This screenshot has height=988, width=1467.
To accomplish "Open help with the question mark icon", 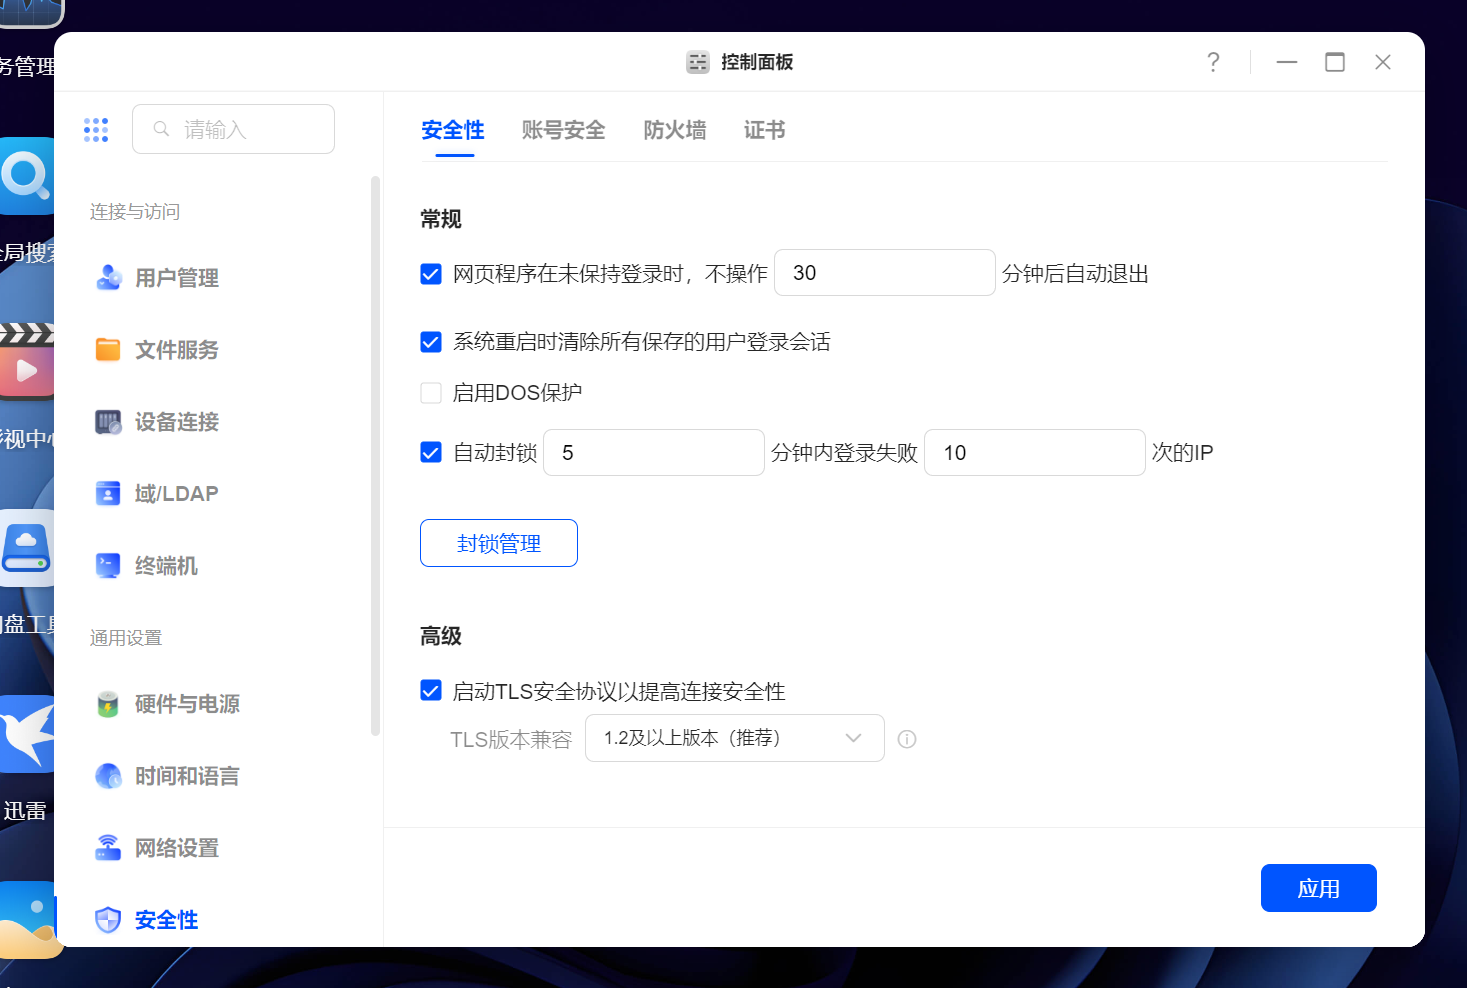I will [1213, 62].
